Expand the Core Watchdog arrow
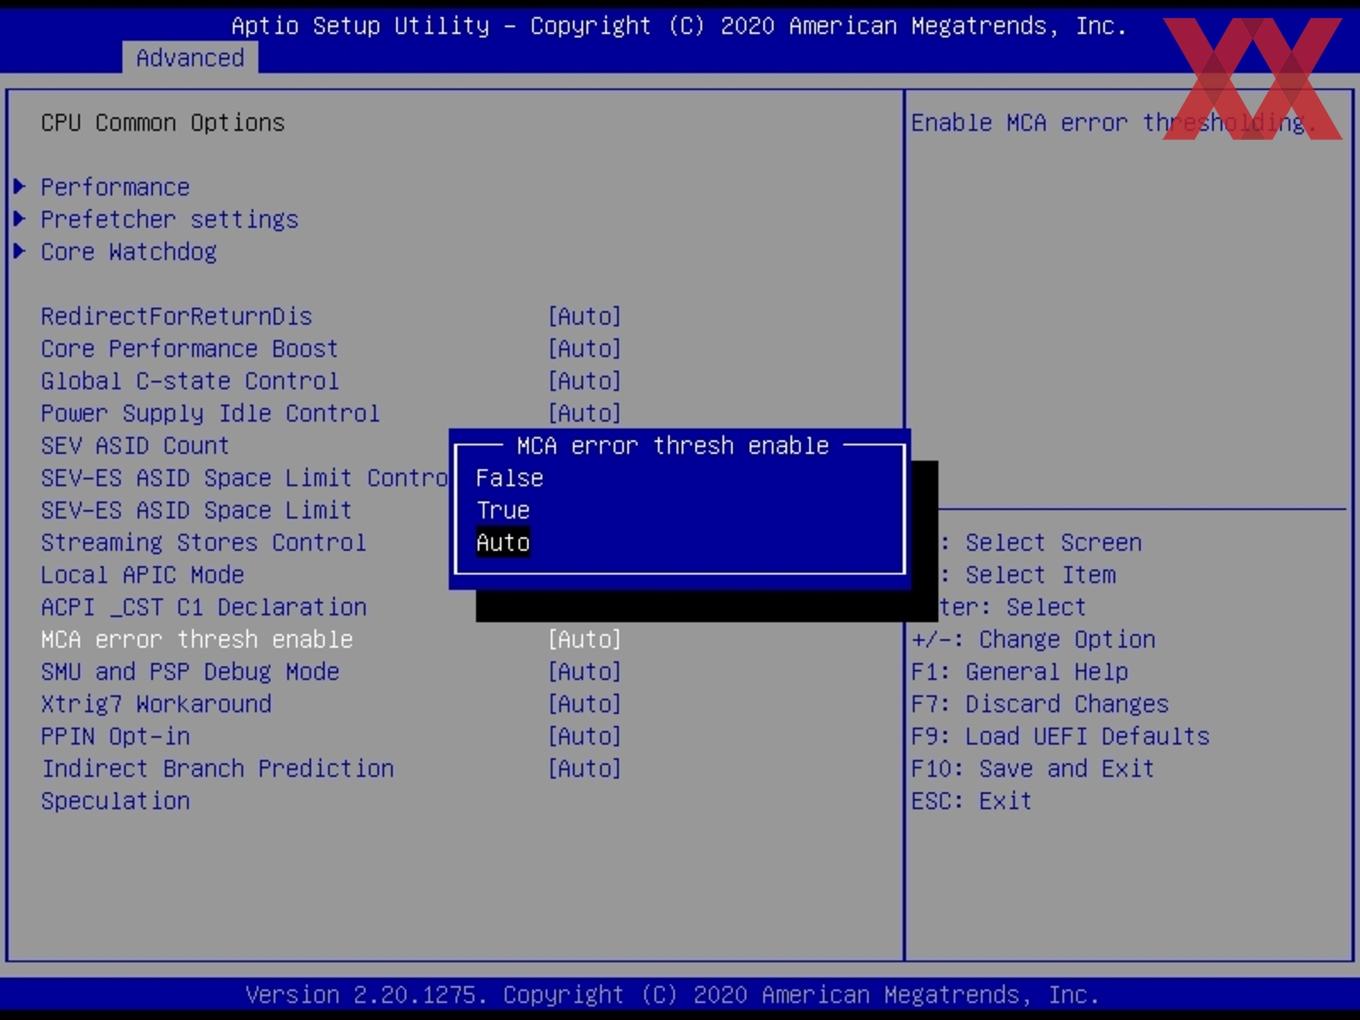This screenshot has width=1360, height=1020. click(x=19, y=251)
